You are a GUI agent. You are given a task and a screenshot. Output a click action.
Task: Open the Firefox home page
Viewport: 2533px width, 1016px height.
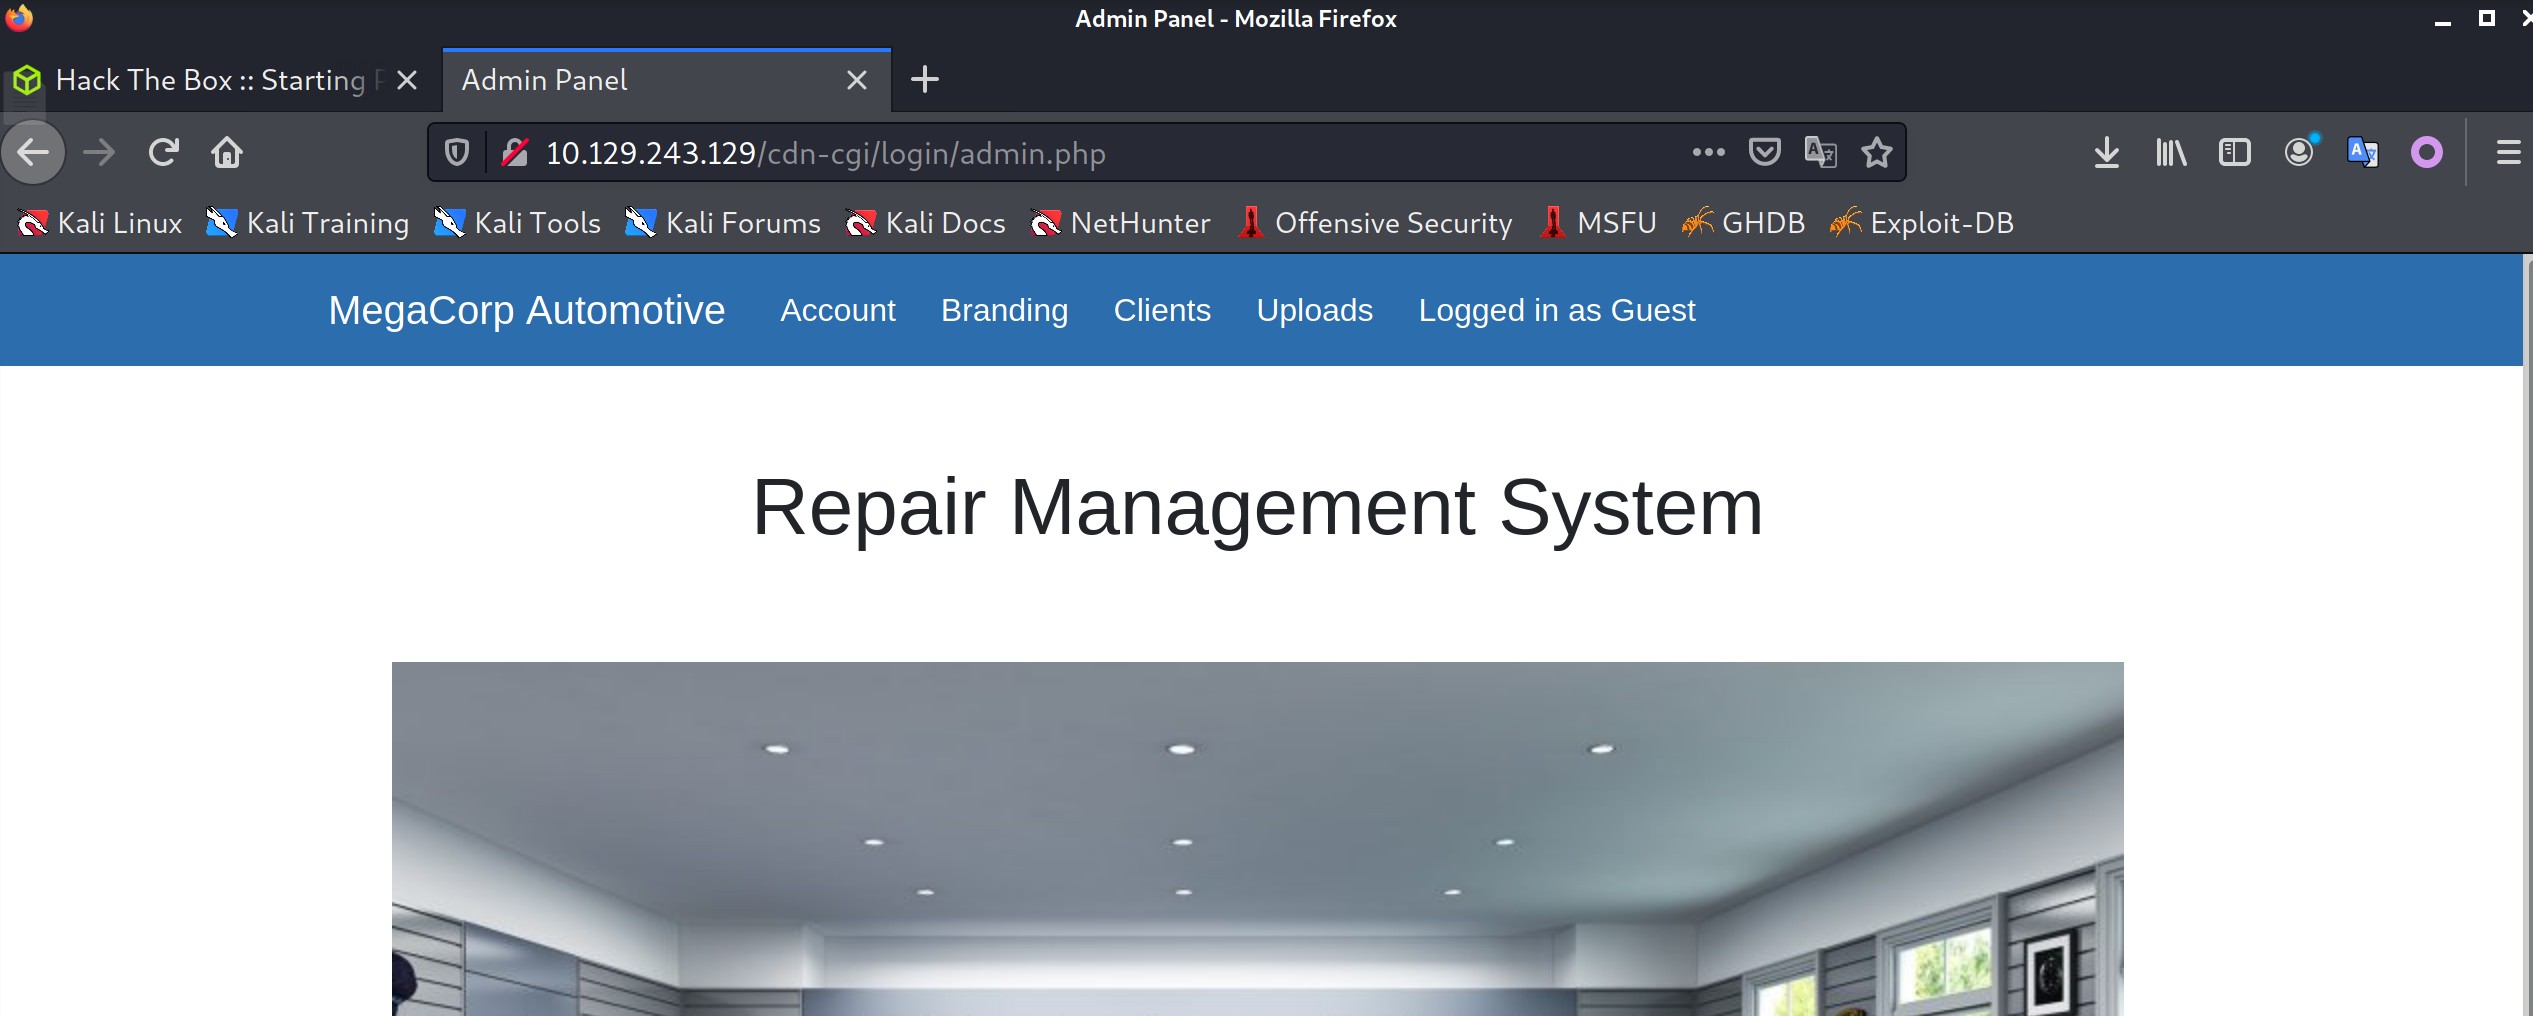click(x=227, y=153)
